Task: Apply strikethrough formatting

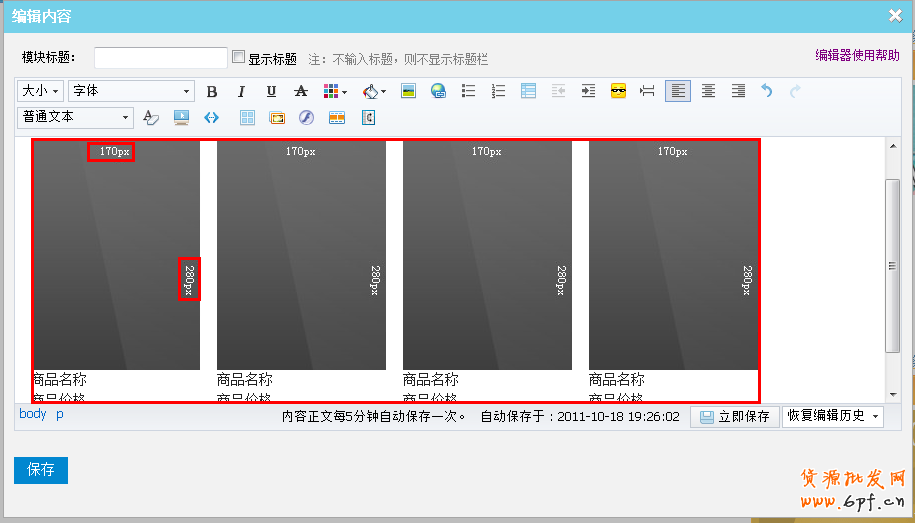Action: click(x=301, y=91)
